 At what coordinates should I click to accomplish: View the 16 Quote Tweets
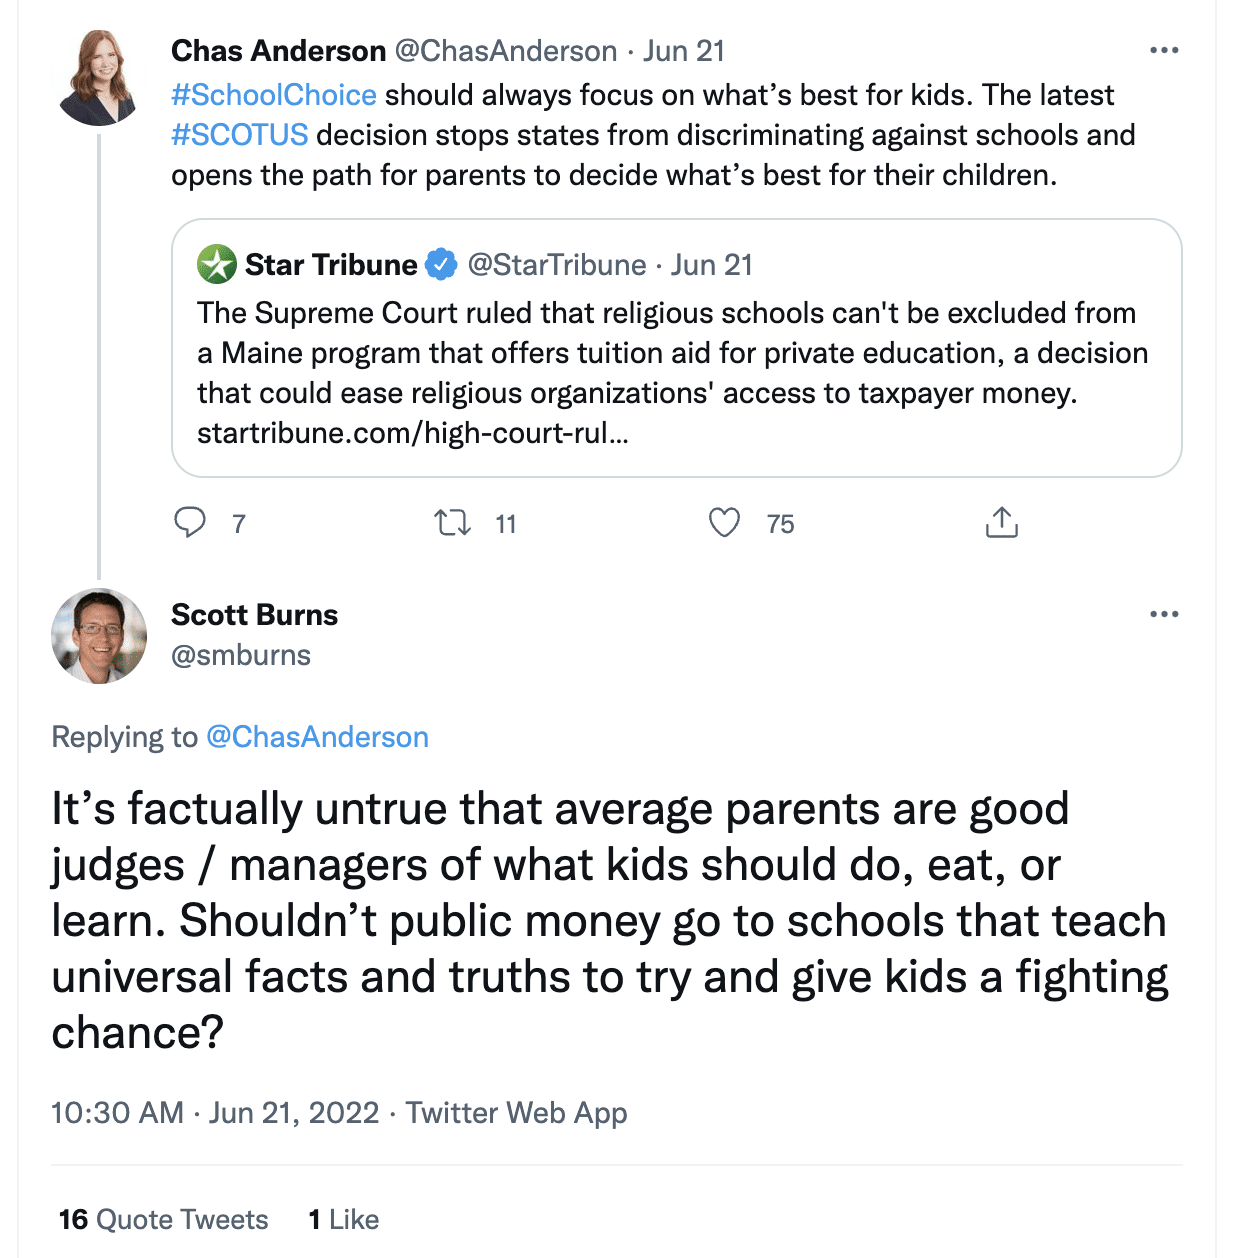[164, 1220]
